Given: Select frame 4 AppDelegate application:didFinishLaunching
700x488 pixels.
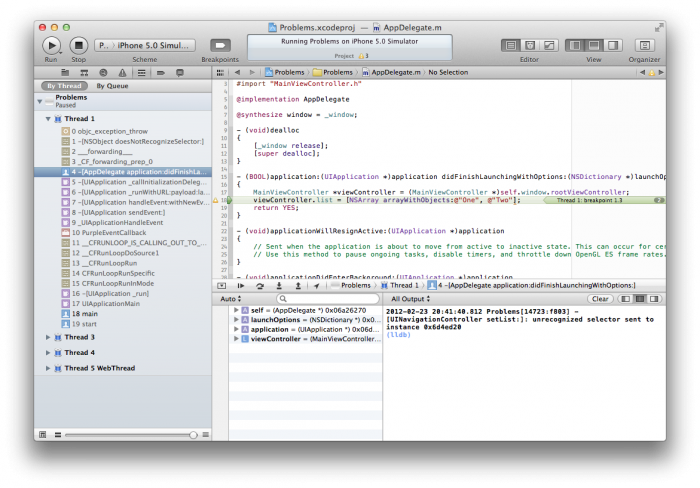Looking at the screenshot, I should tap(123, 172).
